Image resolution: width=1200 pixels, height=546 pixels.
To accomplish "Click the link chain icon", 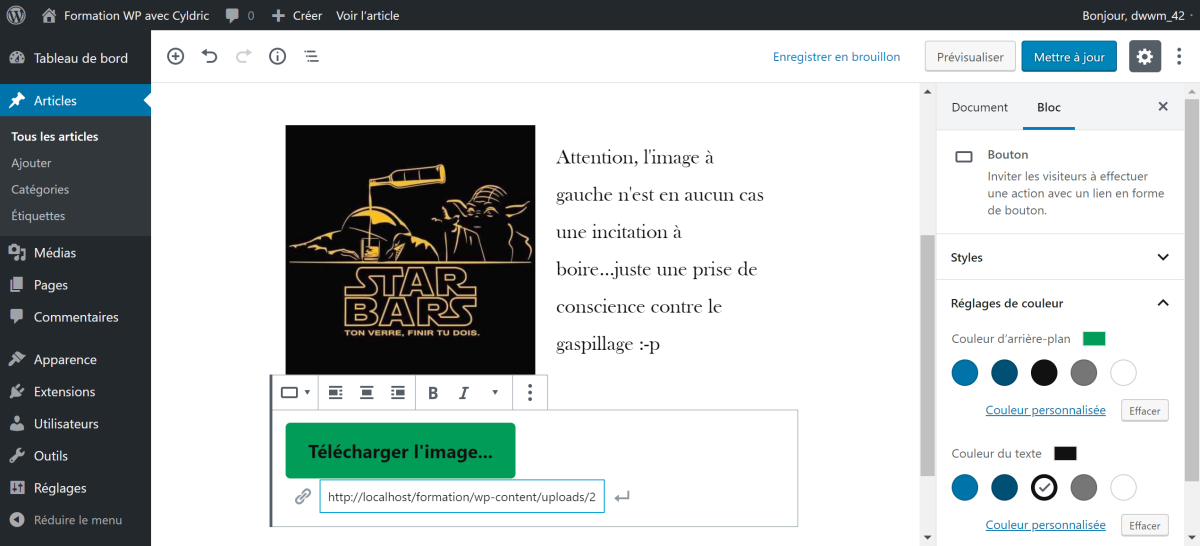I will 303,496.
